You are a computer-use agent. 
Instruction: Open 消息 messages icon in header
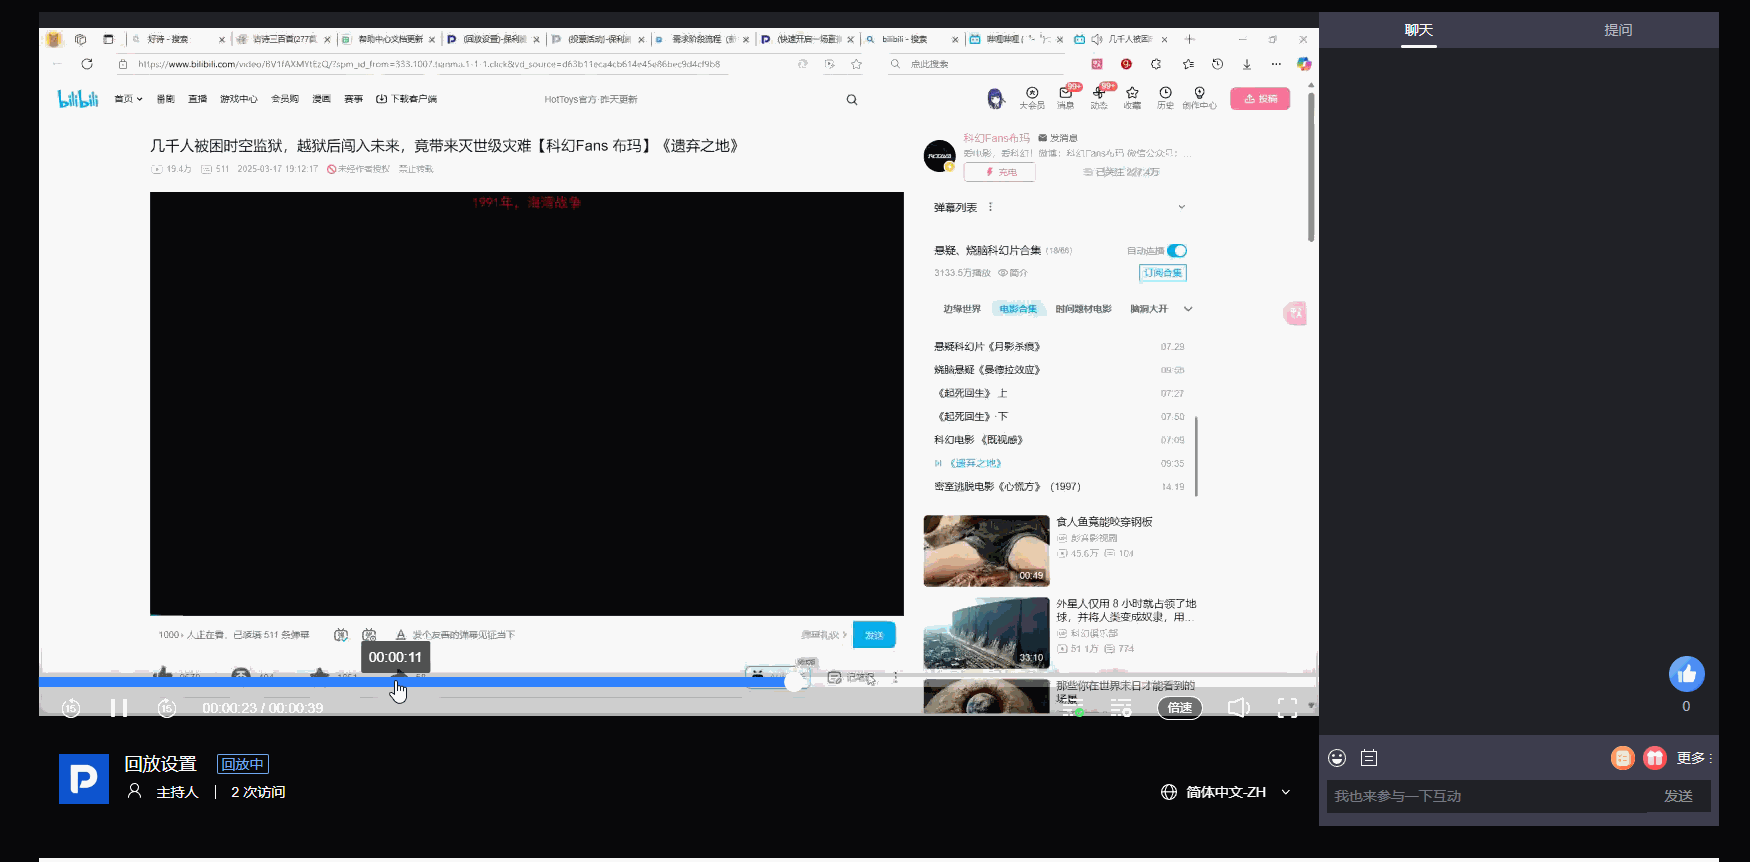[1066, 97]
